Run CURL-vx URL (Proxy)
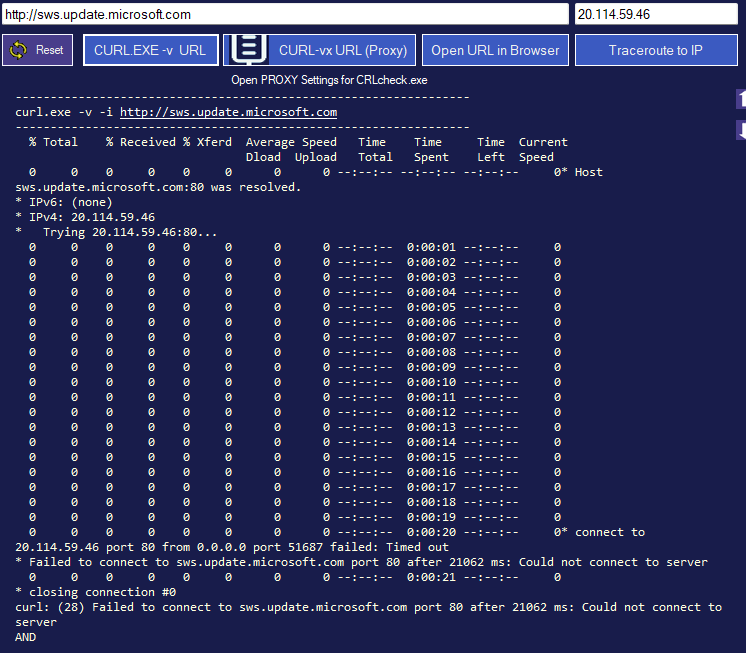746x653 pixels. [x=319, y=50]
